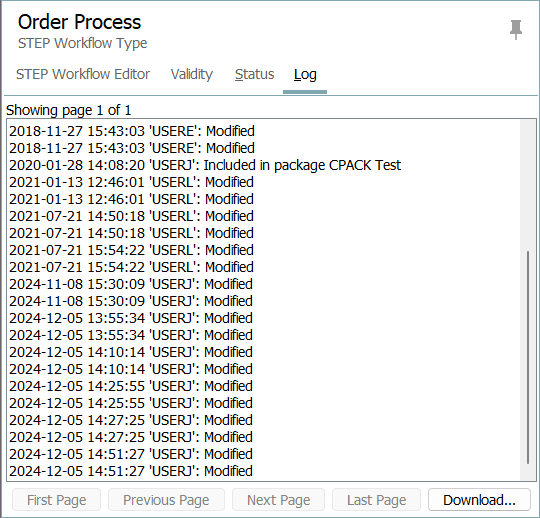Click the log vertical scrollbar thumb
Image resolution: width=540 pixels, height=518 pixels.
coord(528,358)
